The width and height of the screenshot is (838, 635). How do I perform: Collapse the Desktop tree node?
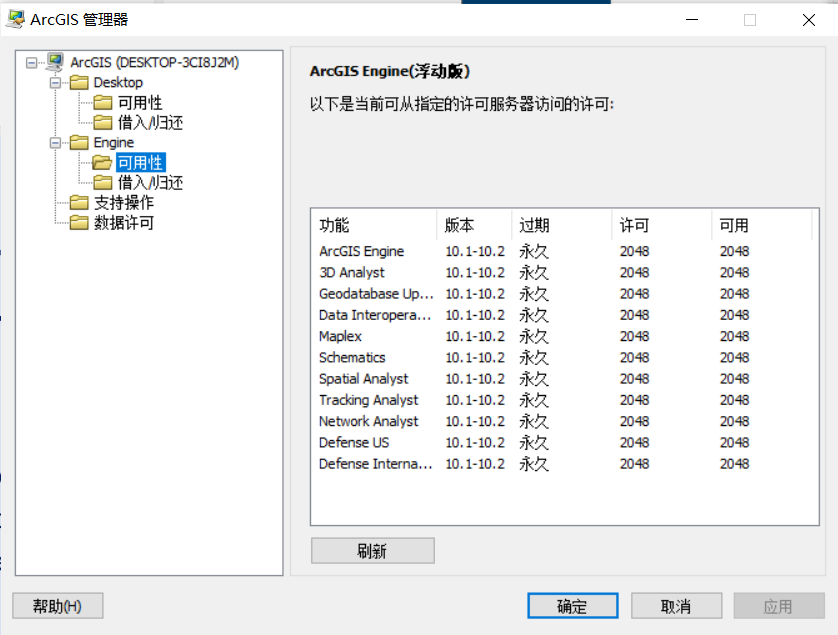point(55,83)
